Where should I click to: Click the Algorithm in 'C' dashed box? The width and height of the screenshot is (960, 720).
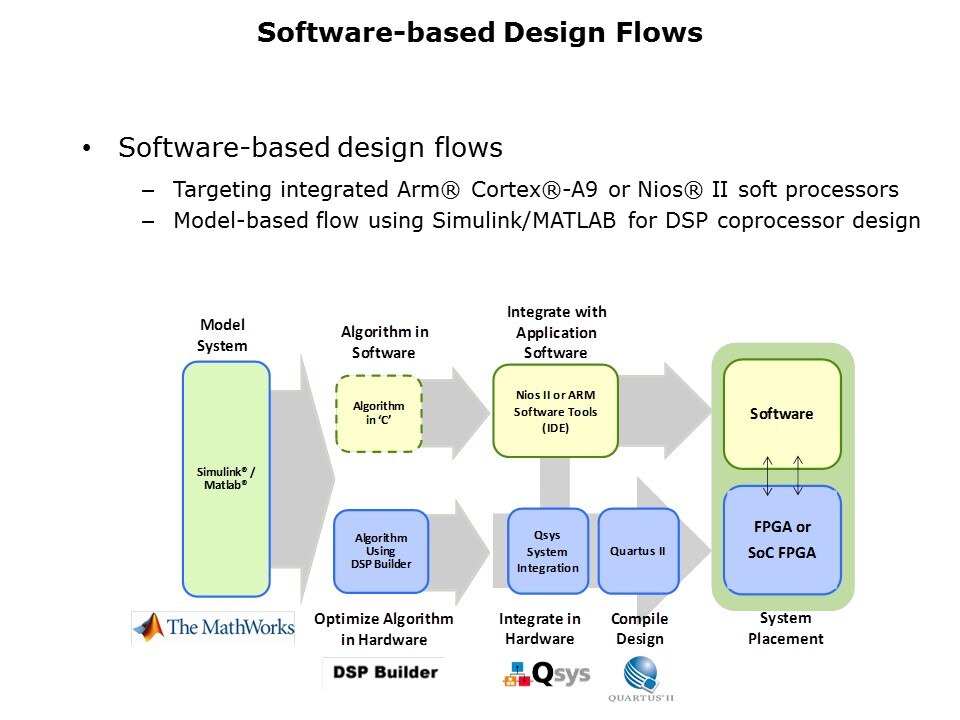(x=379, y=413)
